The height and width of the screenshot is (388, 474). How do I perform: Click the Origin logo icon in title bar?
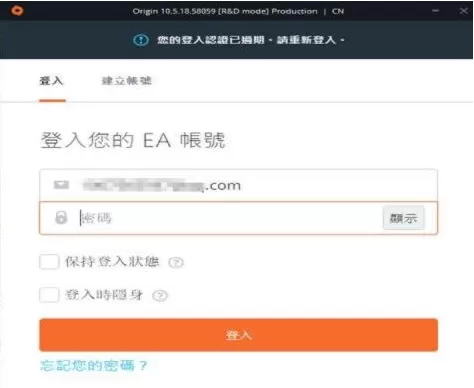coord(17,11)
